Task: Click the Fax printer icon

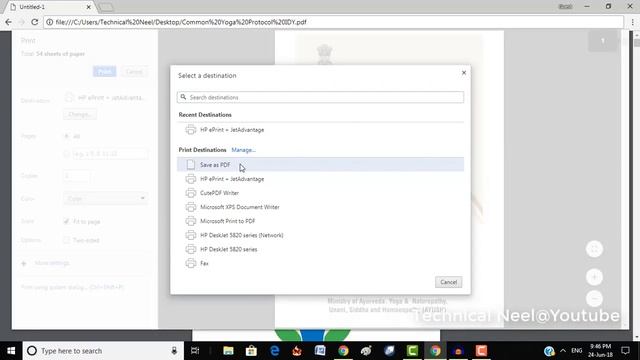Action: [x=191, y=263]
